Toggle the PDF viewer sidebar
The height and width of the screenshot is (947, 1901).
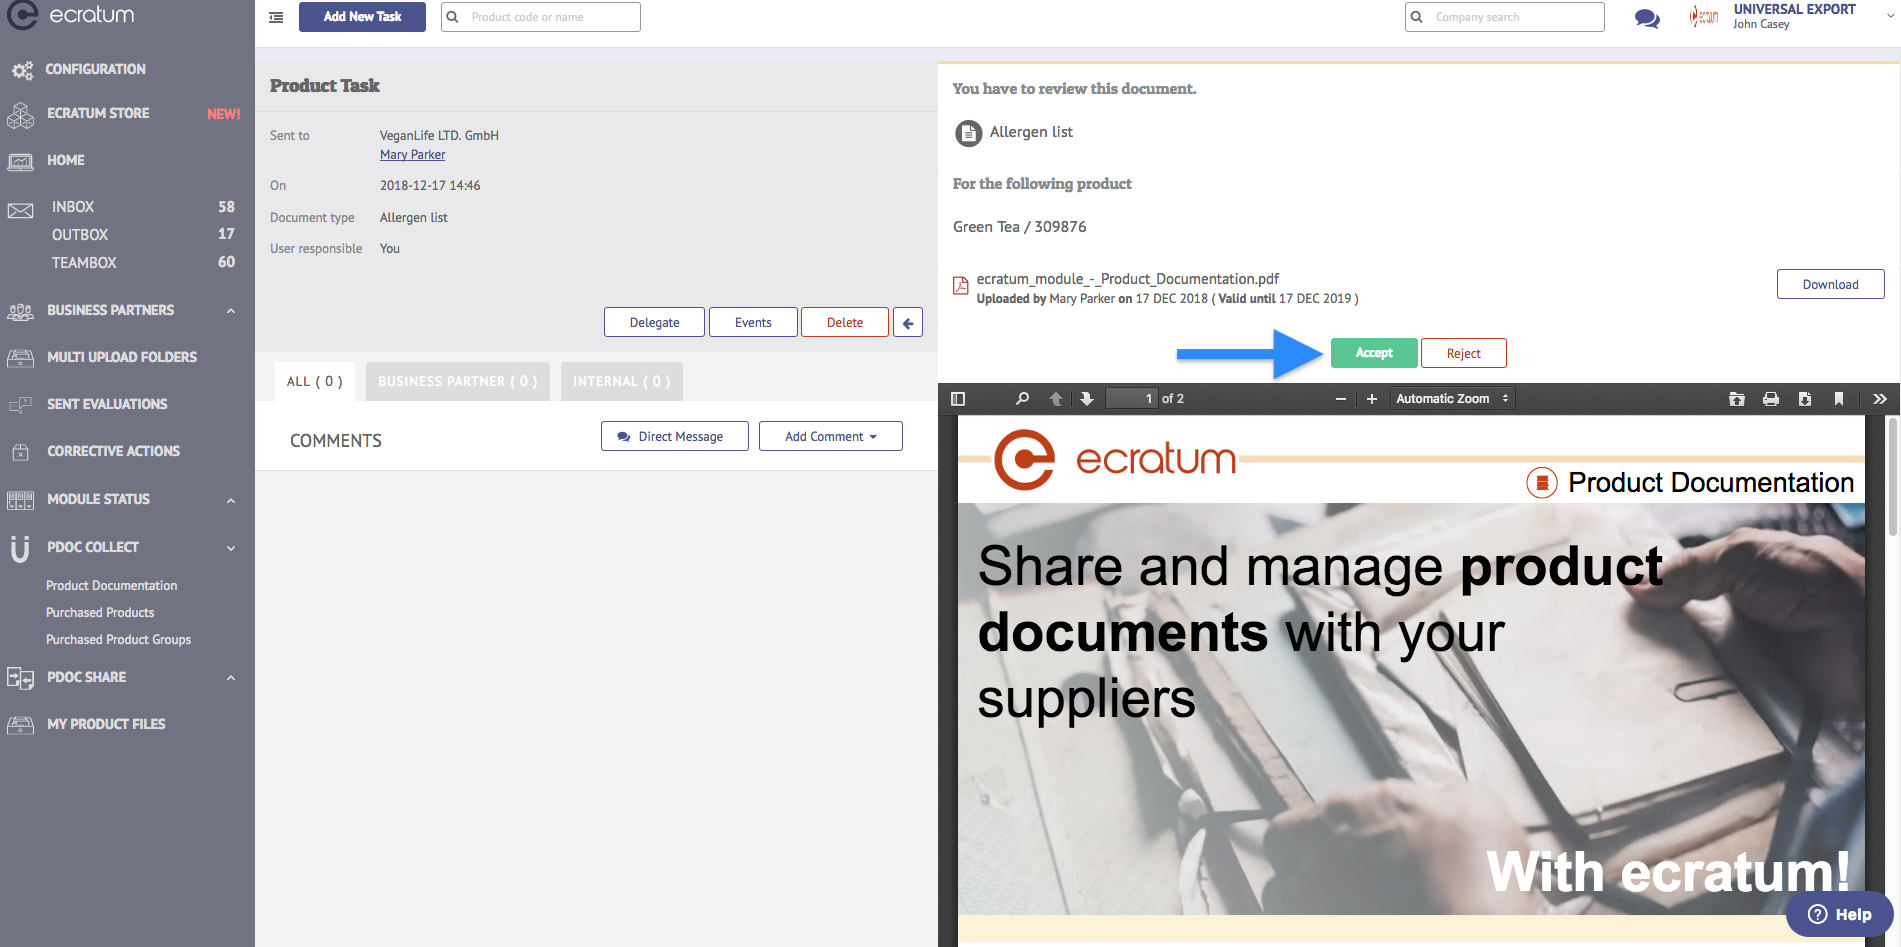coord(958,399)
